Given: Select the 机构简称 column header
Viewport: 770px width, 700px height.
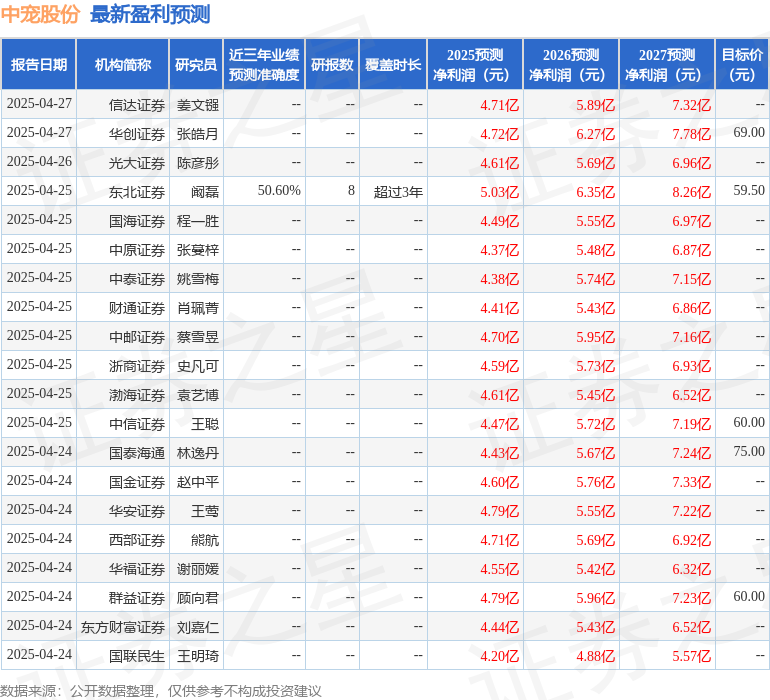Looking at the screenshot, I should click(x=122, y=65).
